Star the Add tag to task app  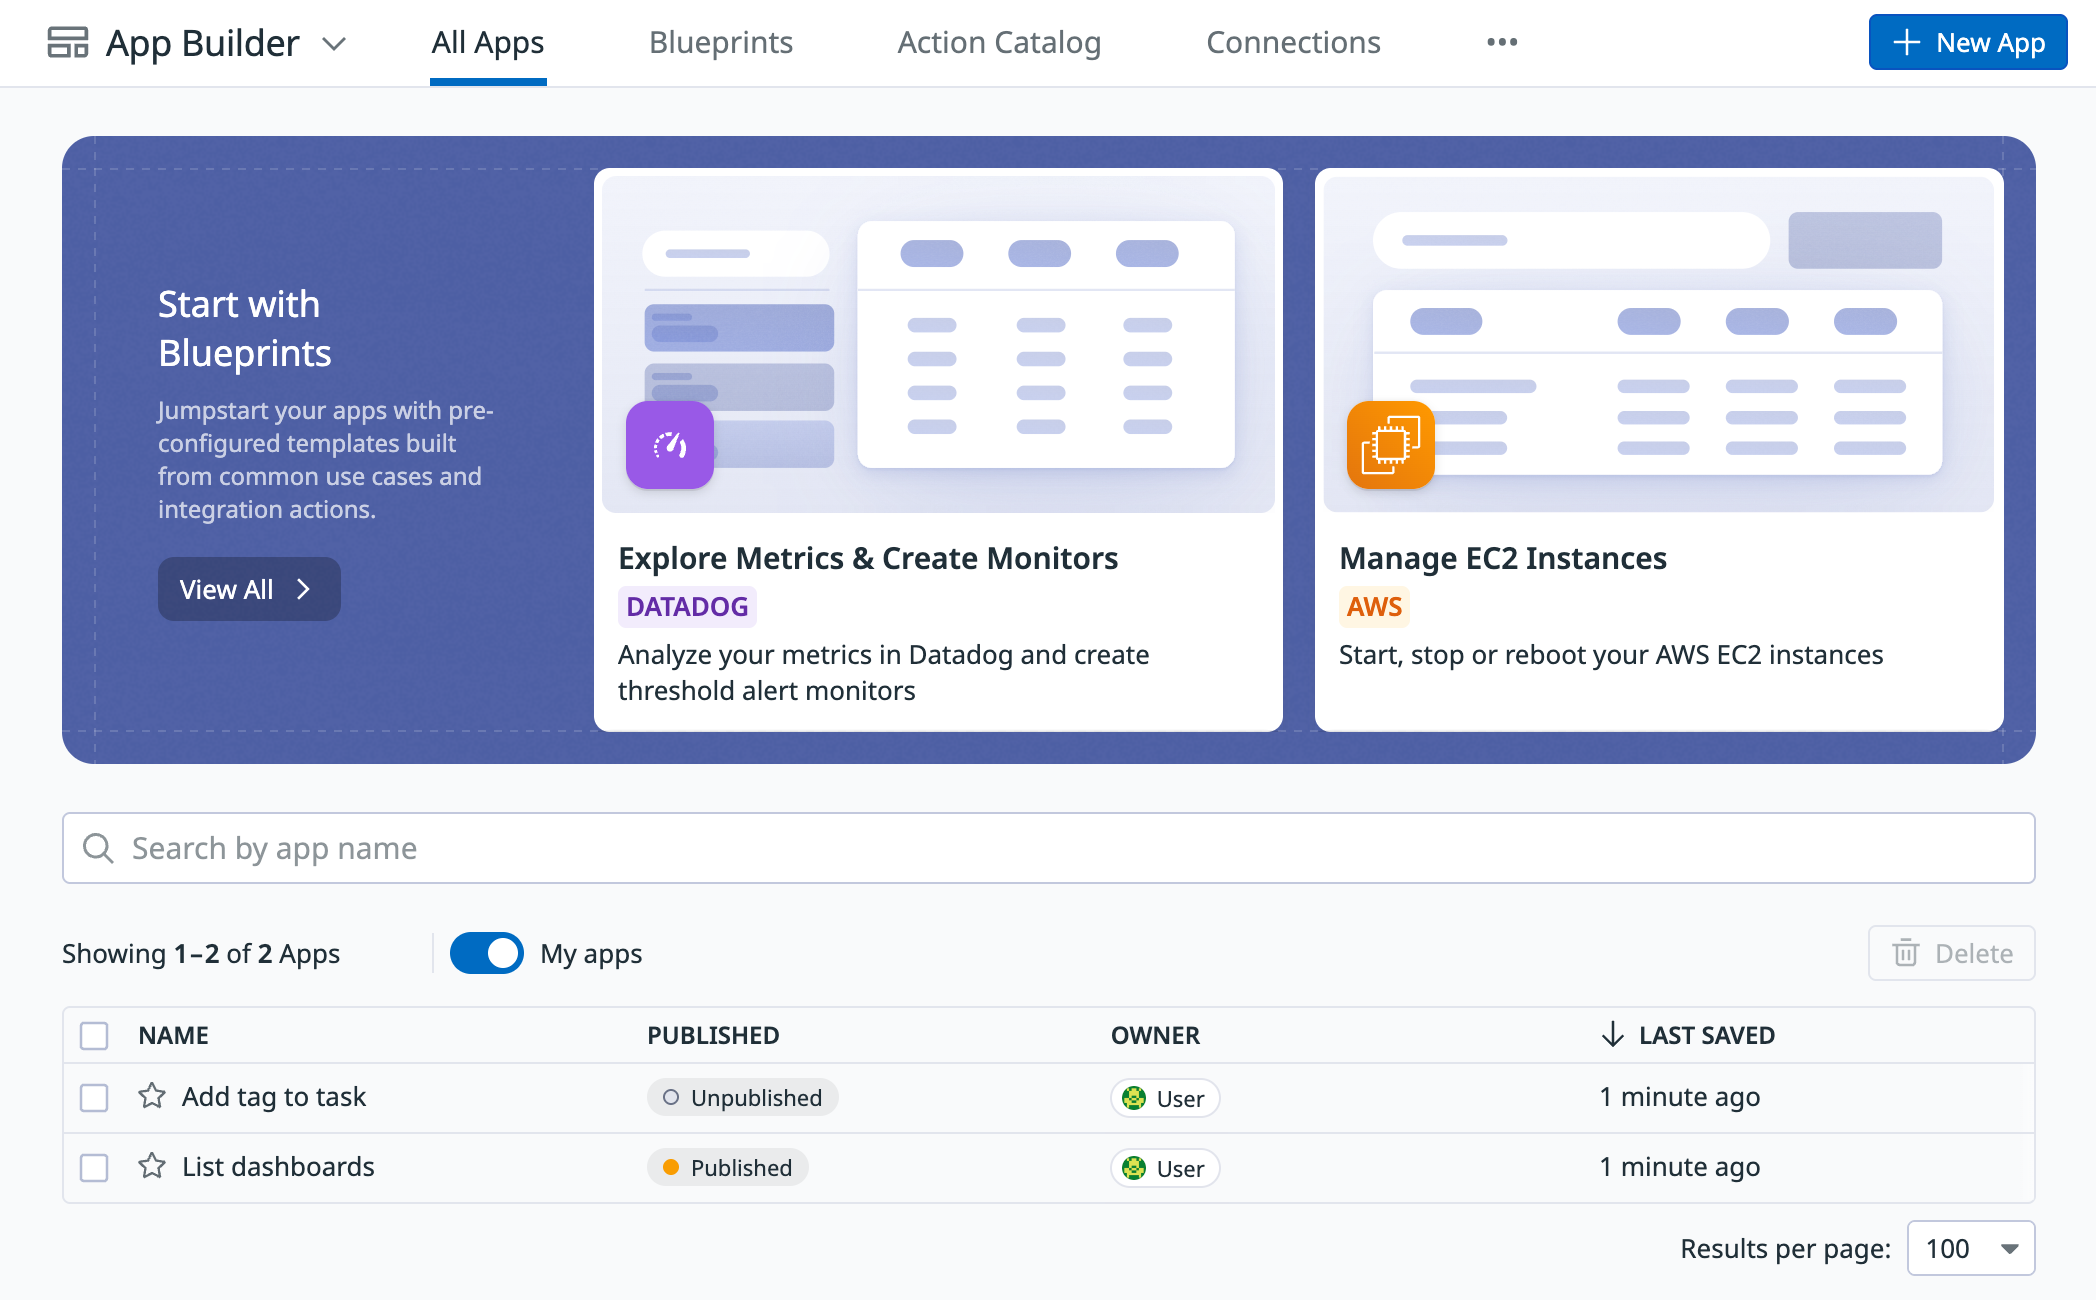tap(152, 1096)
